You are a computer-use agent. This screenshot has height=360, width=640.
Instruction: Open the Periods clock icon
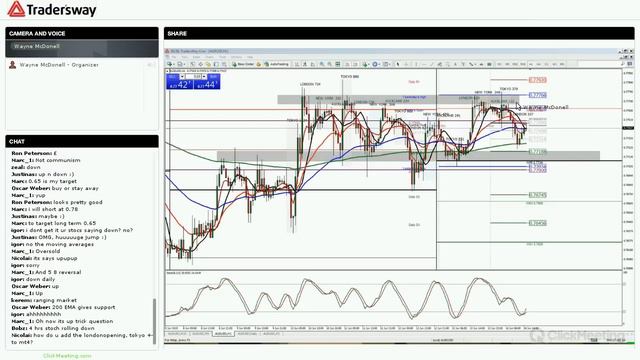tap(375, 64)
